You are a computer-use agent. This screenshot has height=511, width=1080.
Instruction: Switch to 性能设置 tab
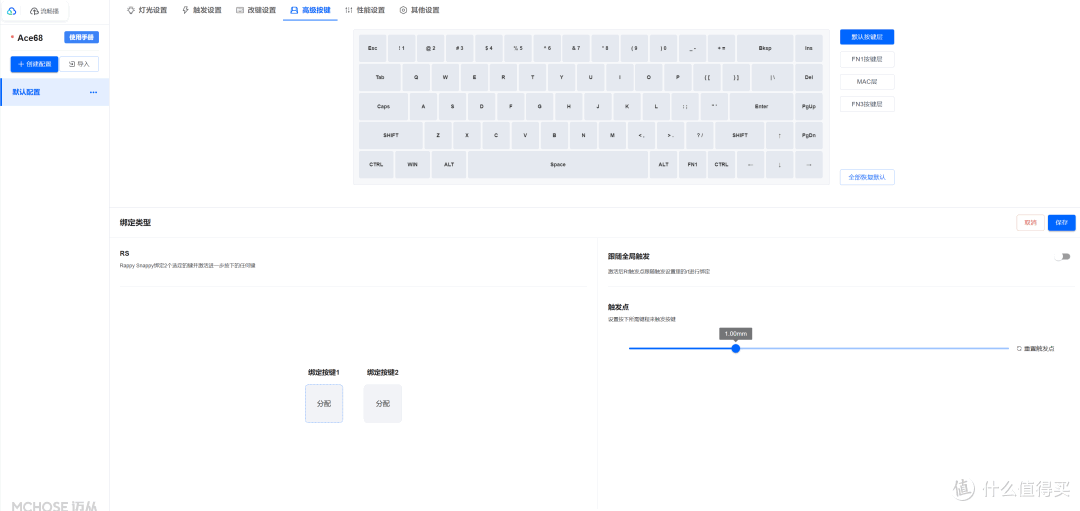coord(364,10)
